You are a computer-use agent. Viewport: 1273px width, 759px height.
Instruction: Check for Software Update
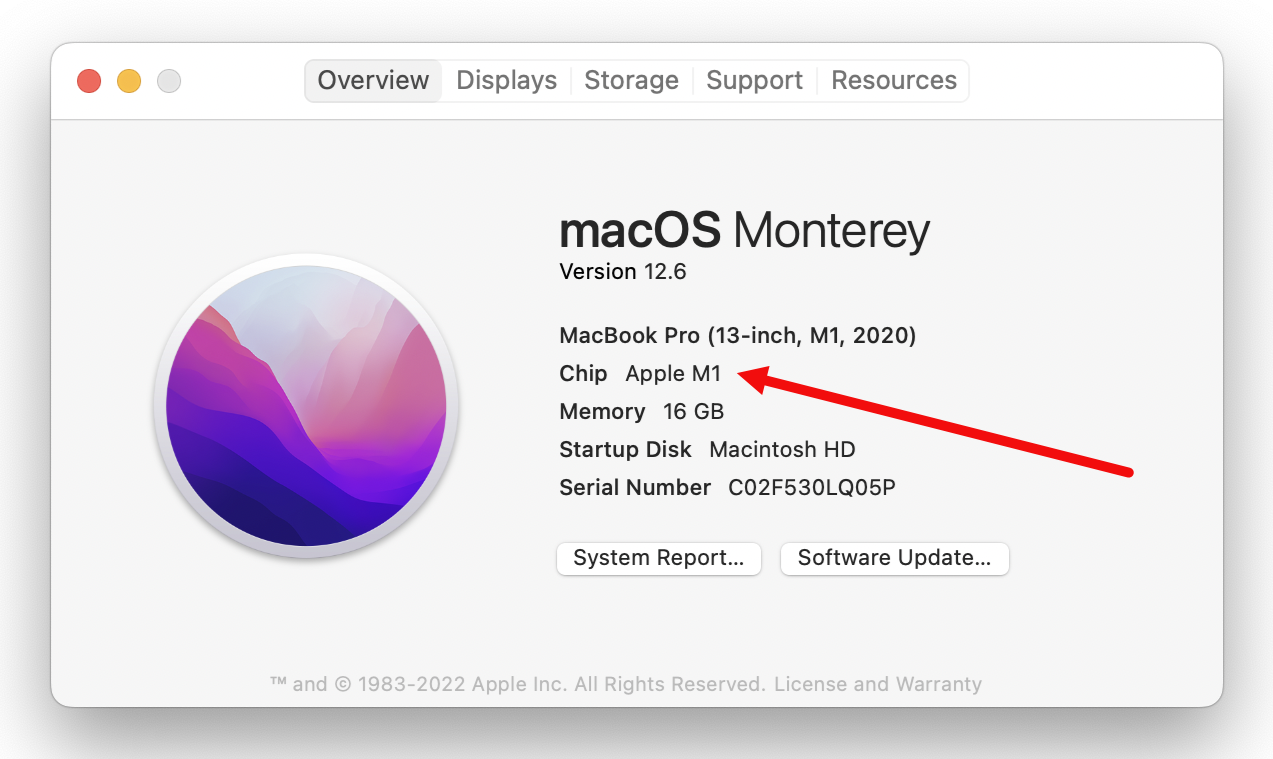893,558
